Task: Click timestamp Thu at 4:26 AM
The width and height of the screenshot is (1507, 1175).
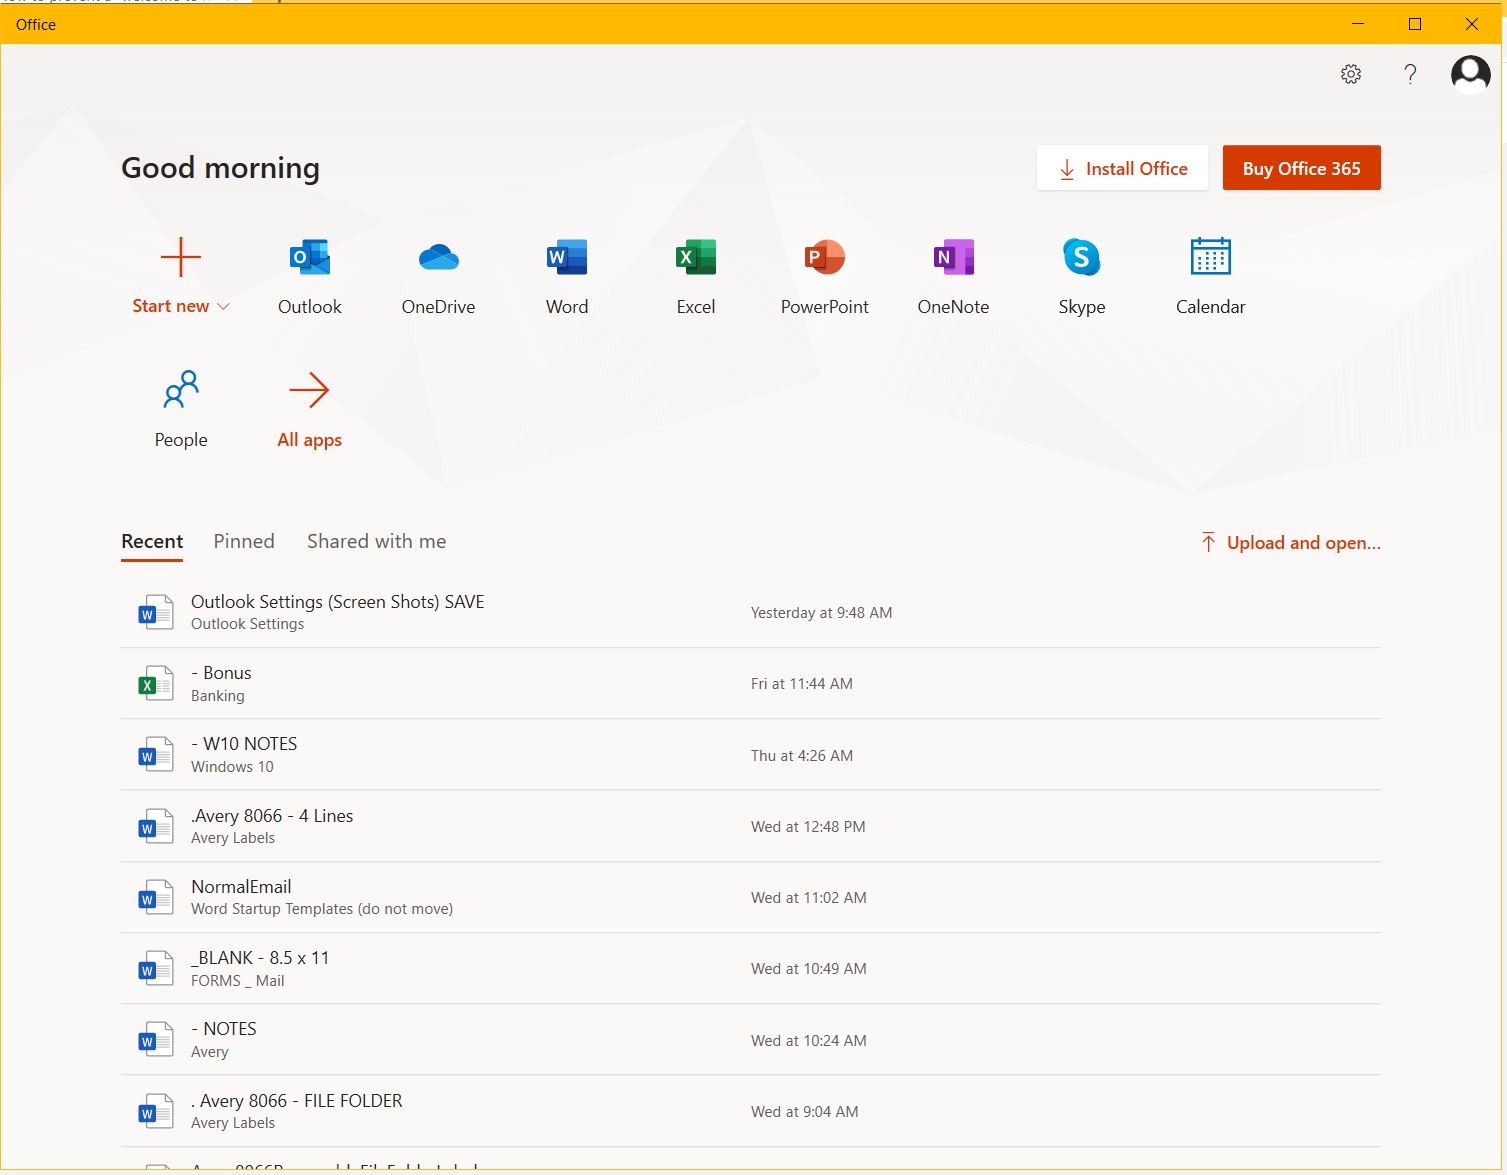Action: [802, 756]
